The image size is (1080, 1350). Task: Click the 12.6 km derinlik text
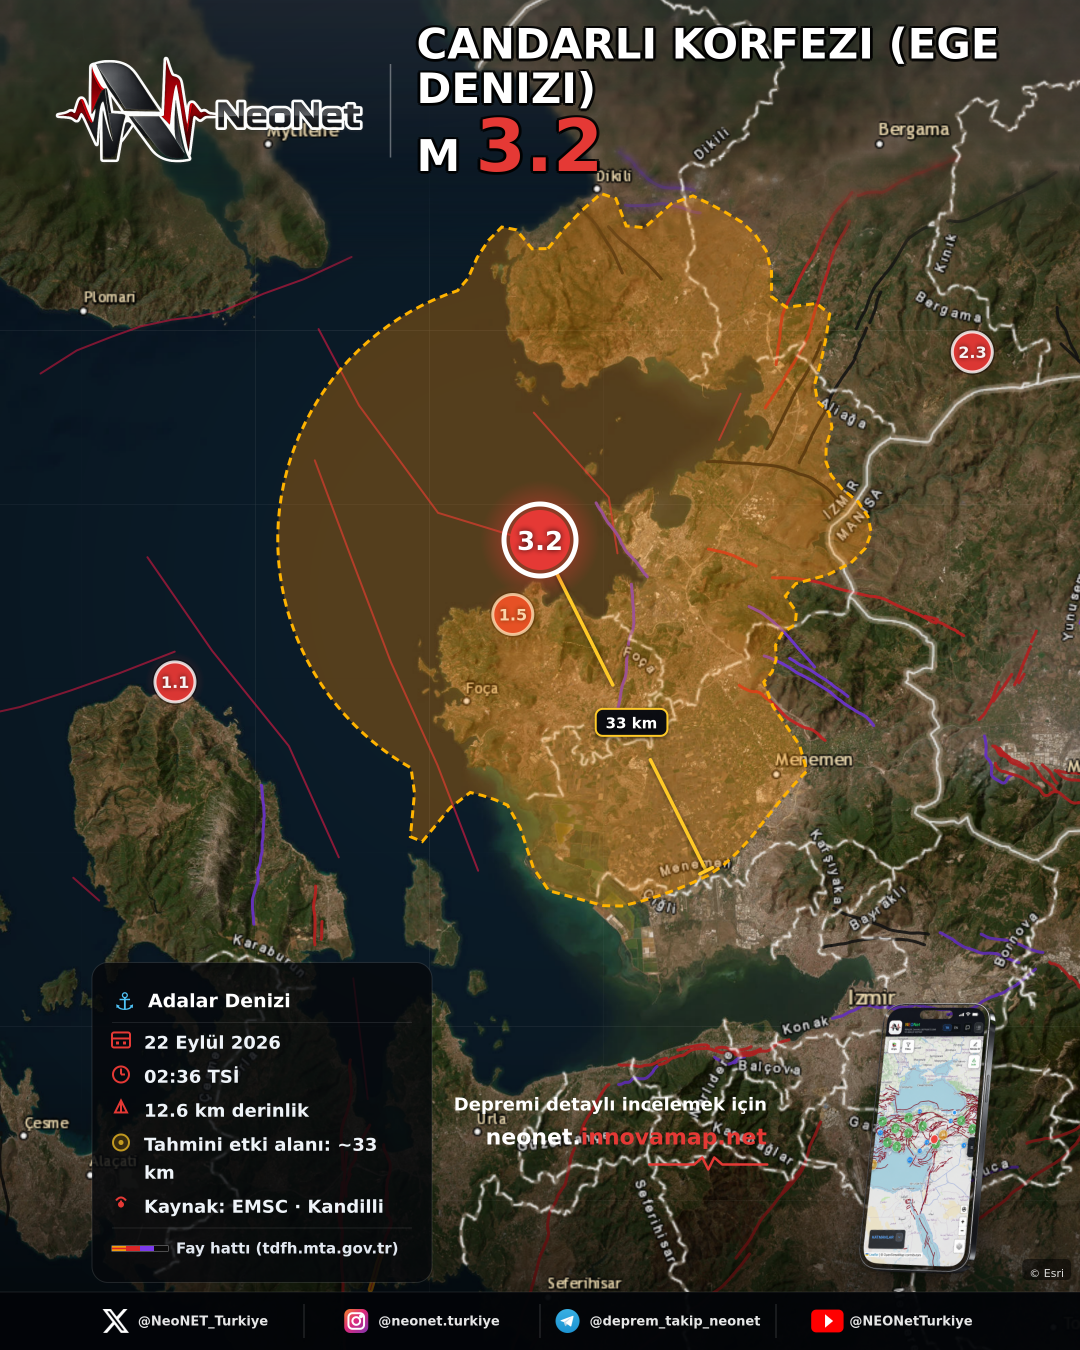coord(226,1110)
